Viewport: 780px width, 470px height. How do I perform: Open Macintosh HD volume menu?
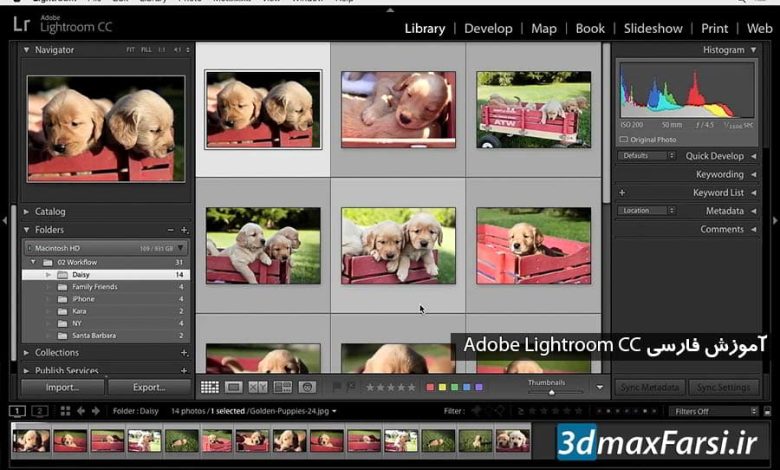tap(181, 248)
